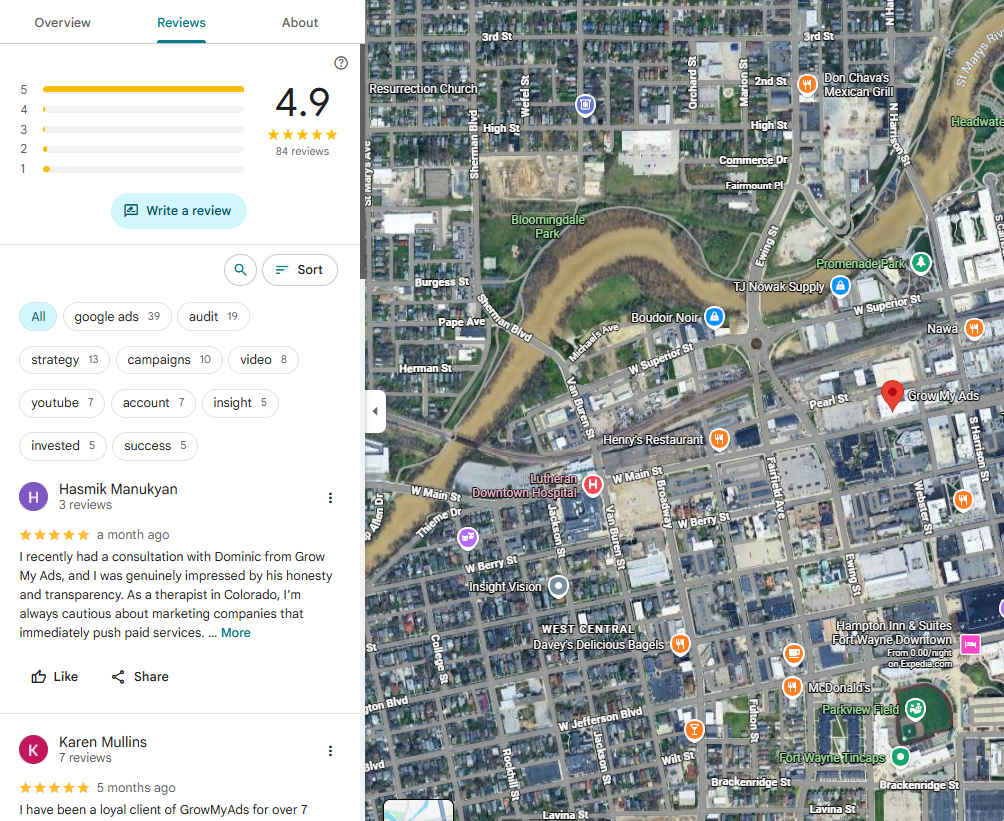Open the Sort reviews menu
The width and height of the screenshot is (1004, 821).
pos(300,270)
